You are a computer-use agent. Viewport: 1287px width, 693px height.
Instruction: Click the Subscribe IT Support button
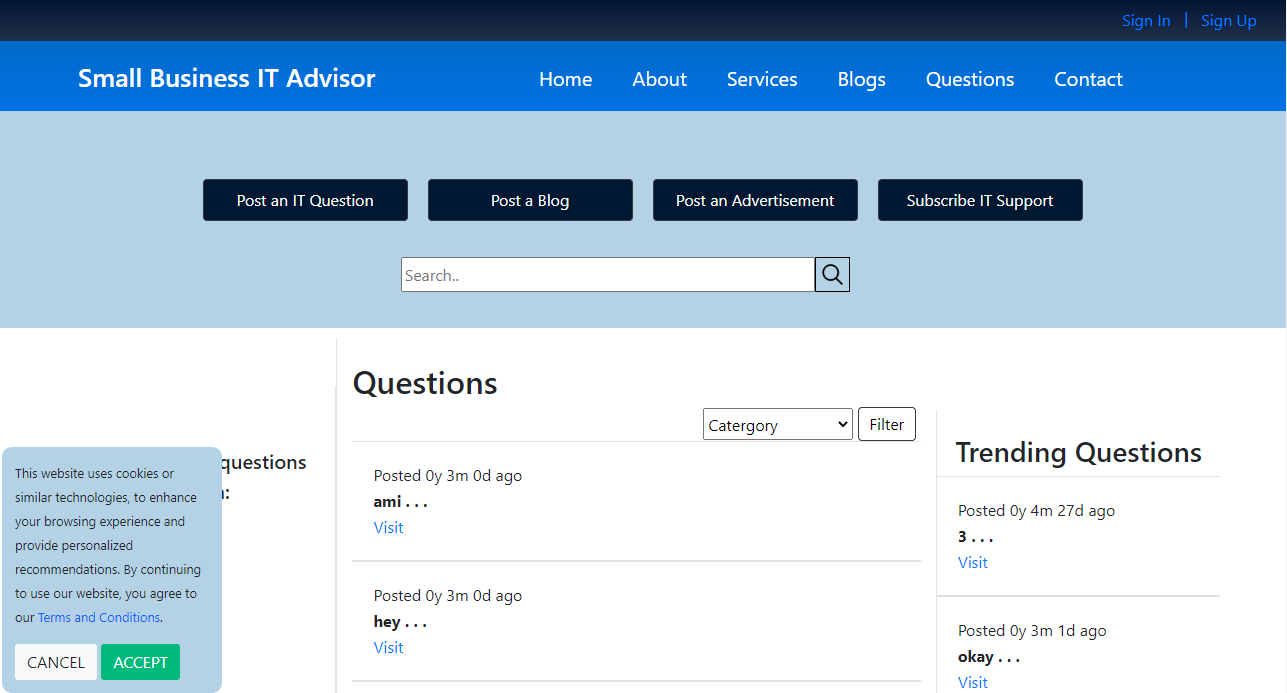979,200
